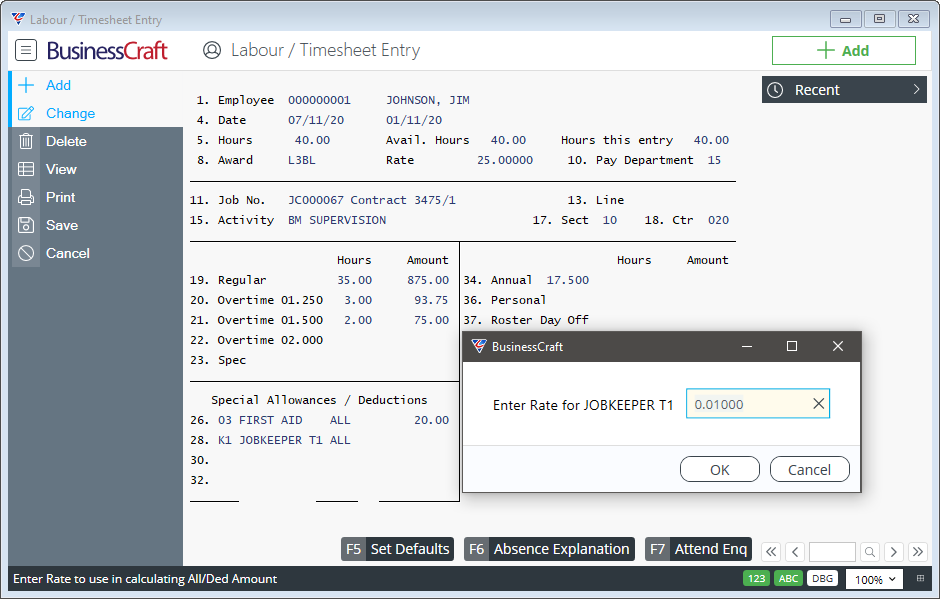The image size is (940, 599).
Task: Go to next record arrow
Action: (893, 552)
